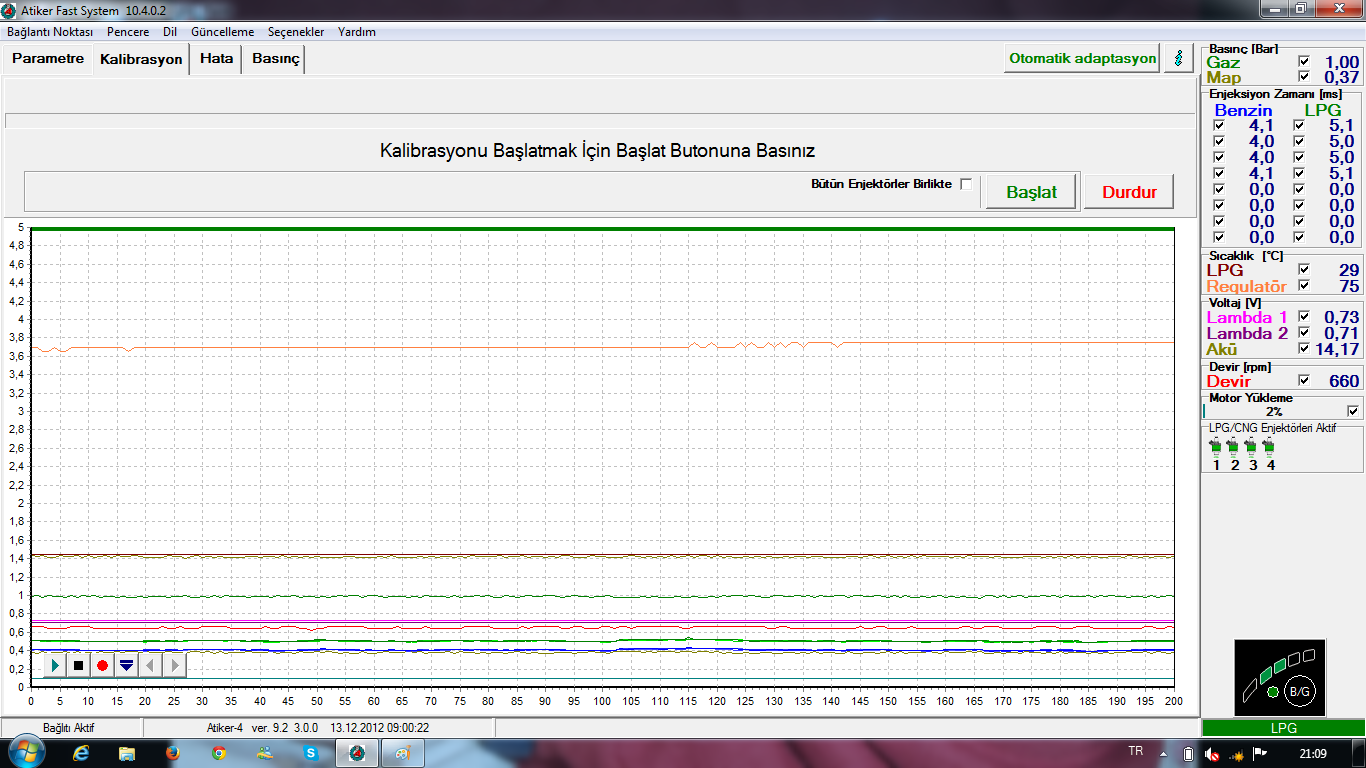The height and width of the screenshot is (768, 1366).
Task: Switch to the Paint taskbar button
Action: [x=404, y=753]
